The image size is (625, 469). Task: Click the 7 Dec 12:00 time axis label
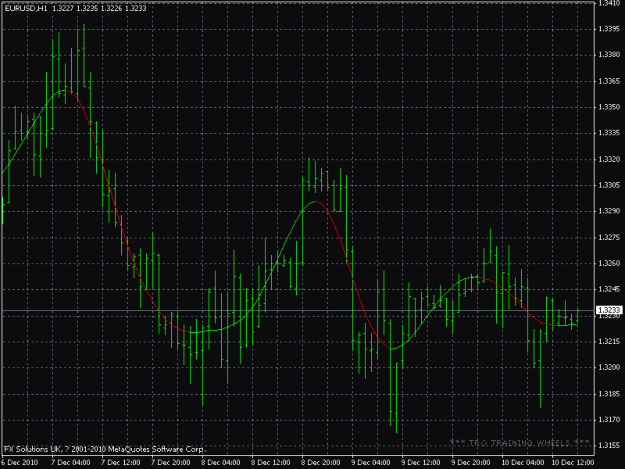pos(120,462)
